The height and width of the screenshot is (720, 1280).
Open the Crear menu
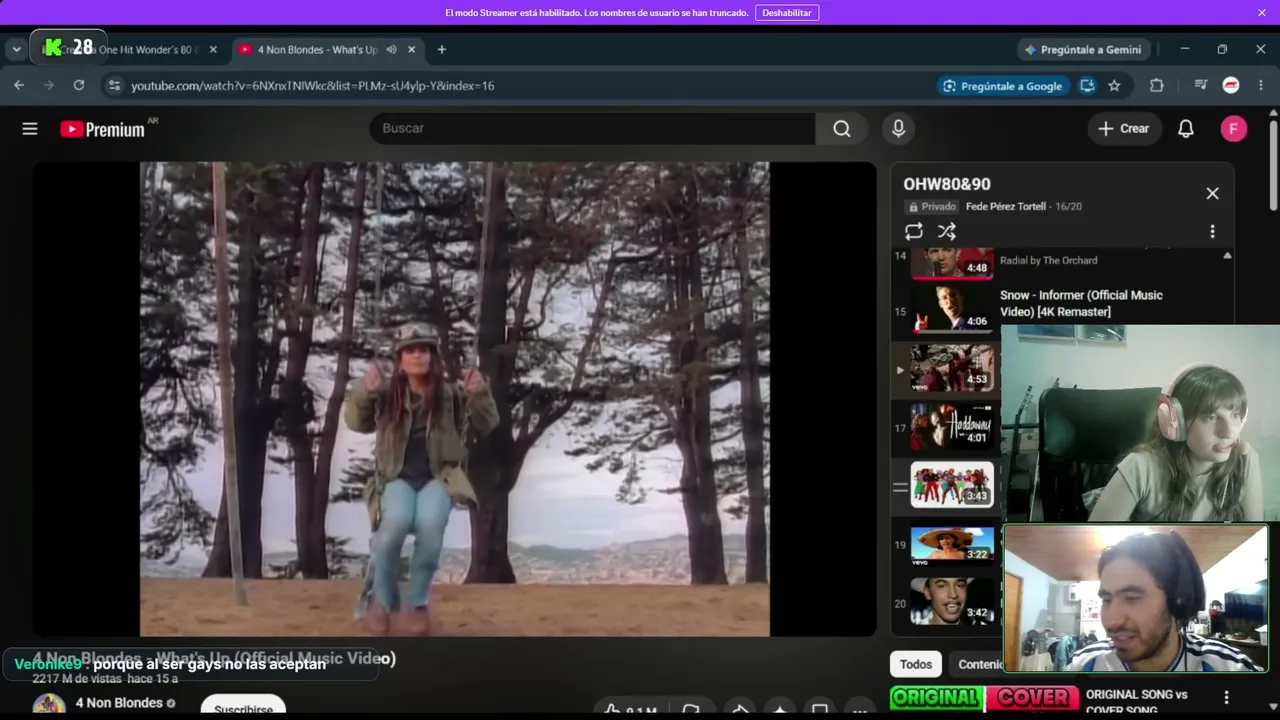[x=1124, y=129]
